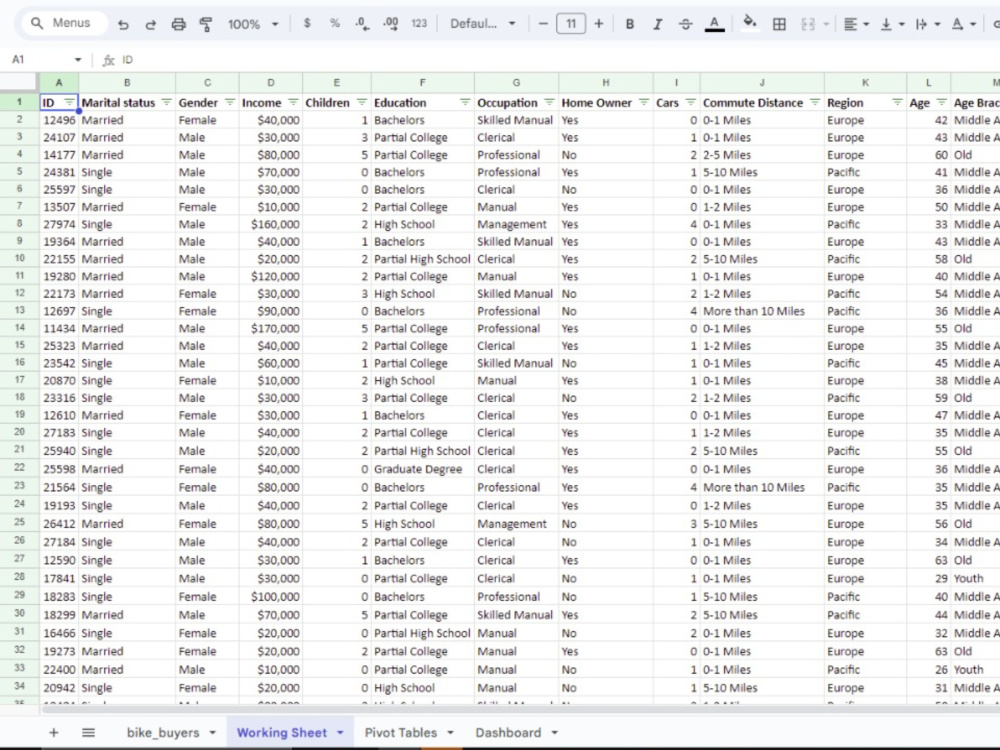
Task: Select row 14 header
Action: [x=19, y=328]
